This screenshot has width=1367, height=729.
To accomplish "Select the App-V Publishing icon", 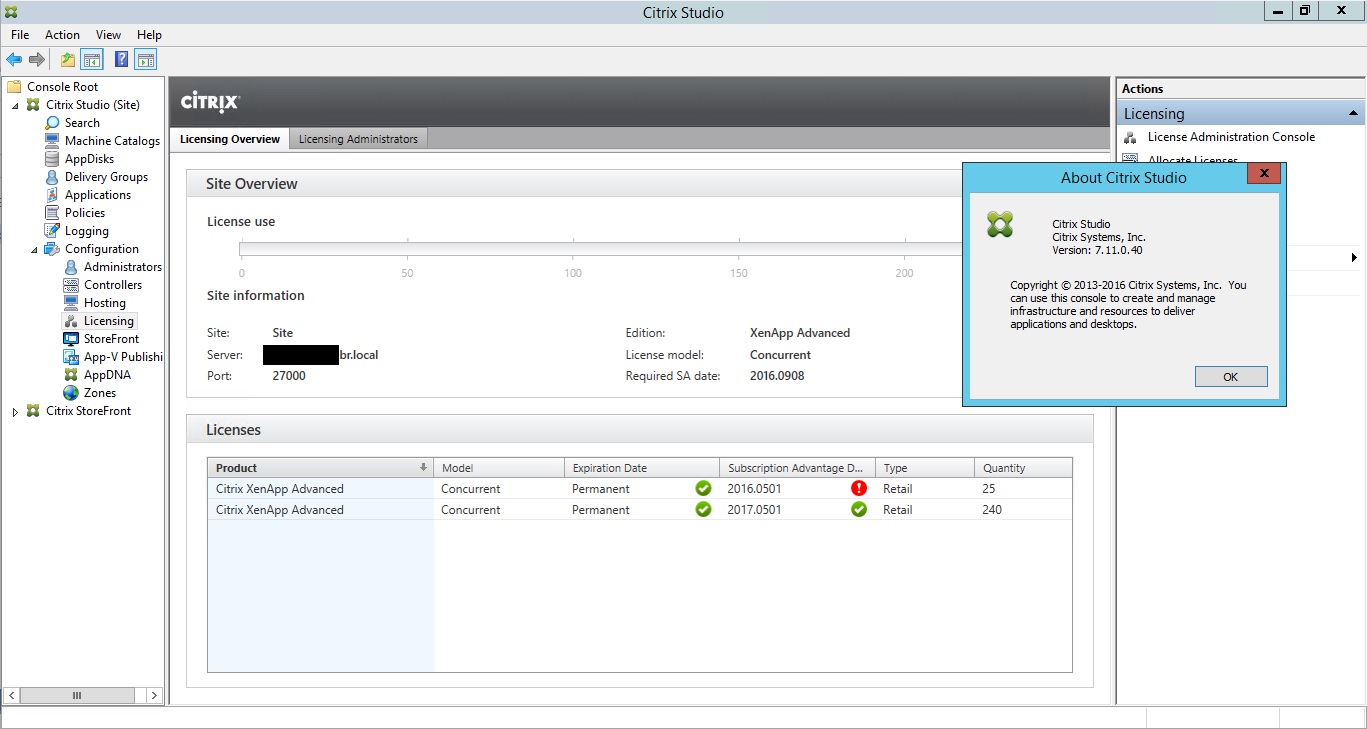I will coord(71,357).
